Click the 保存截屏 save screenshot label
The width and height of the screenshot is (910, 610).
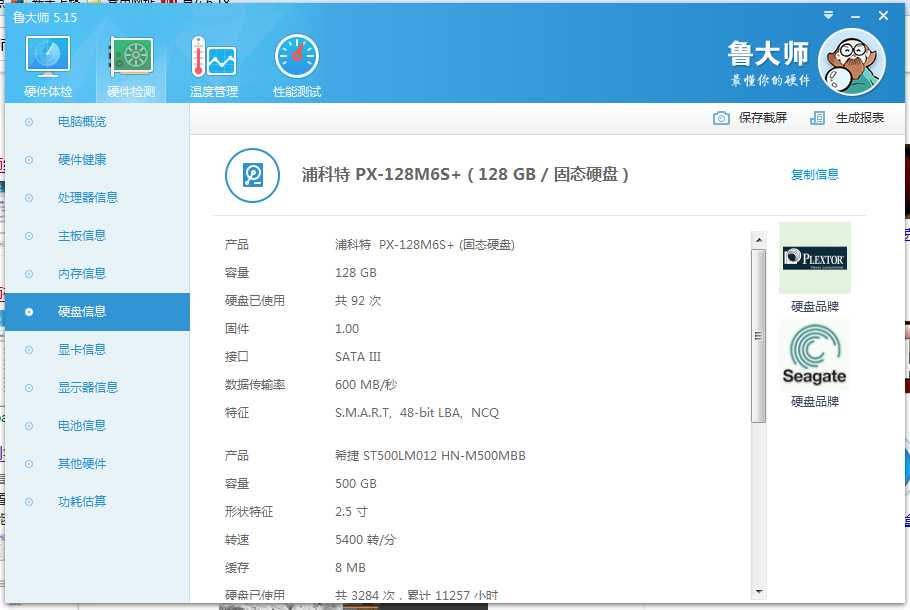point(763,118)
